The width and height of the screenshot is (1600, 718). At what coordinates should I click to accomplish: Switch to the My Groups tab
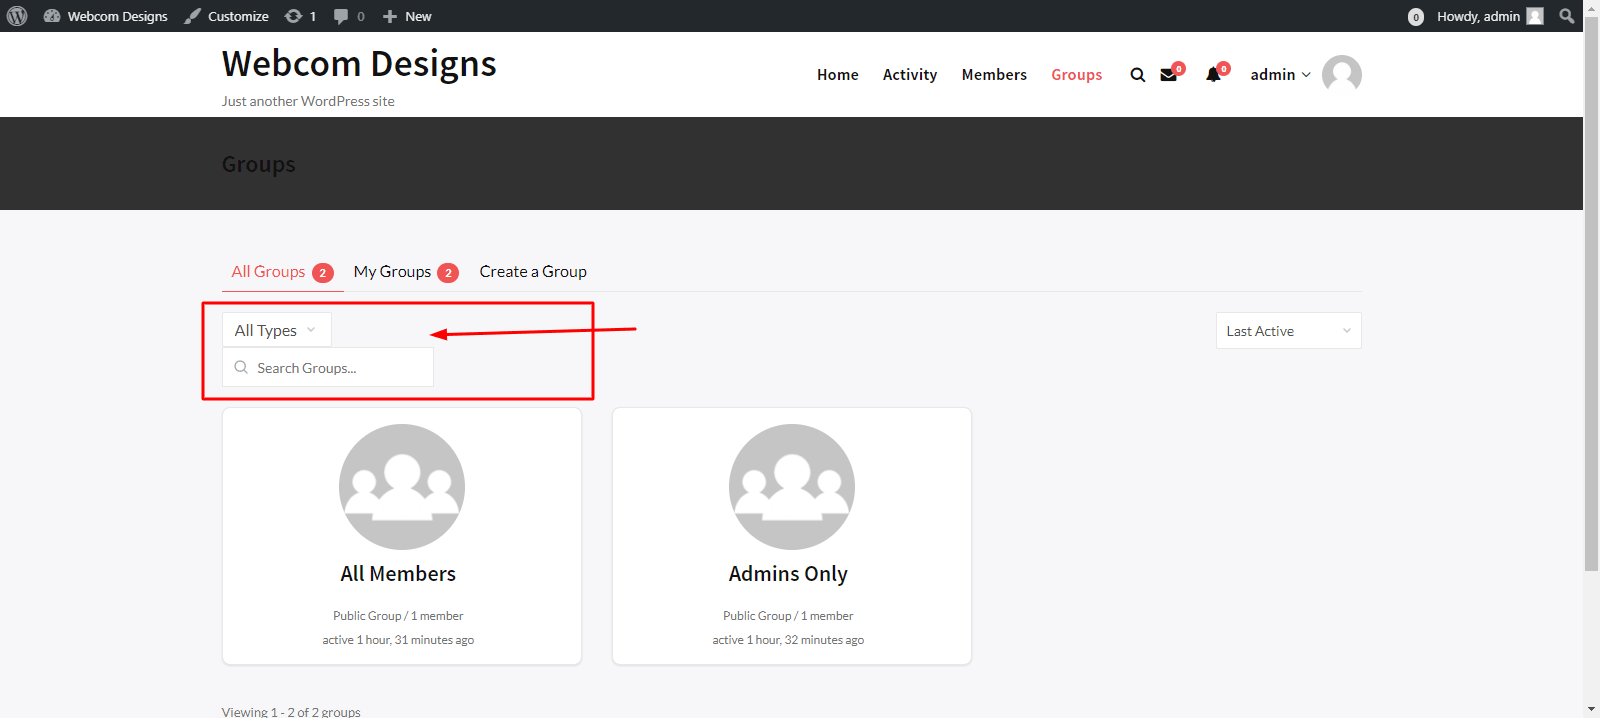click(x=406, y=272)
